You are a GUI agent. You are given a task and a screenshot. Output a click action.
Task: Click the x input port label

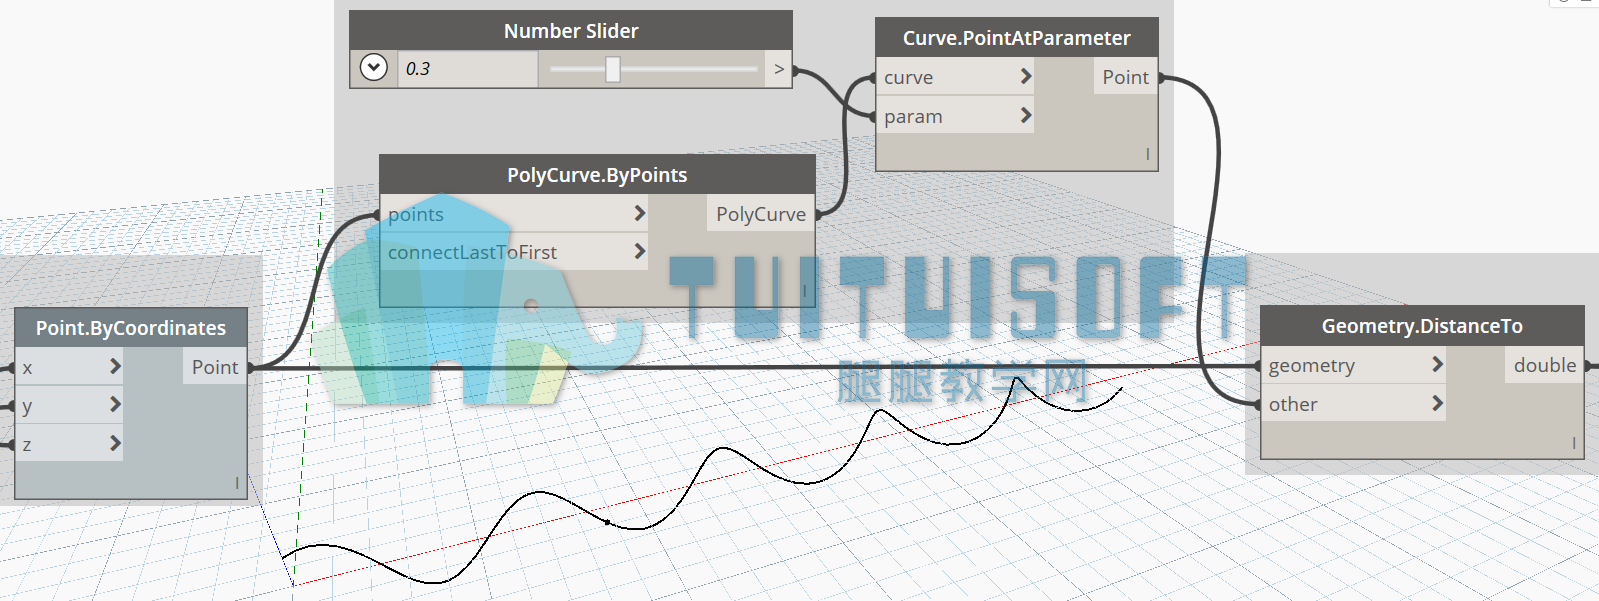(27, 367)
